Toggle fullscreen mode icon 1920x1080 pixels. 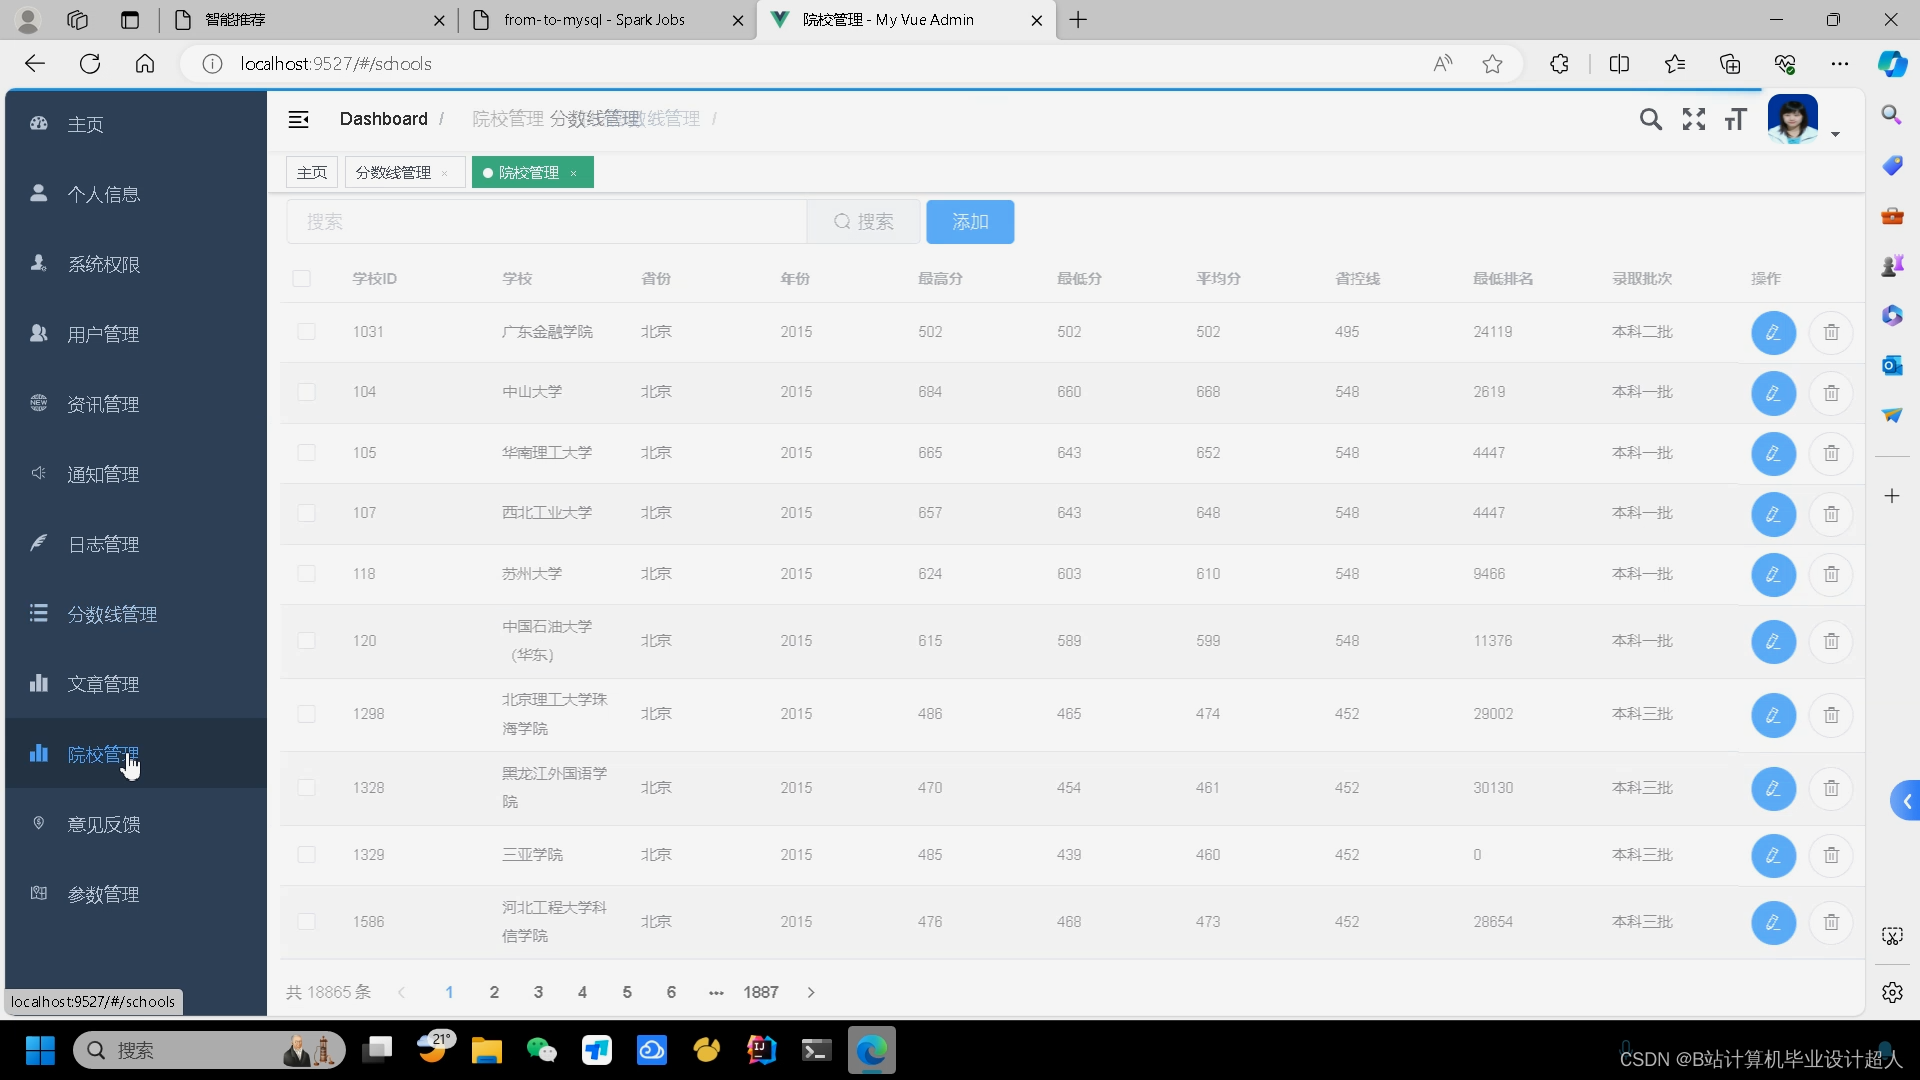click(x=1693, y=119)
